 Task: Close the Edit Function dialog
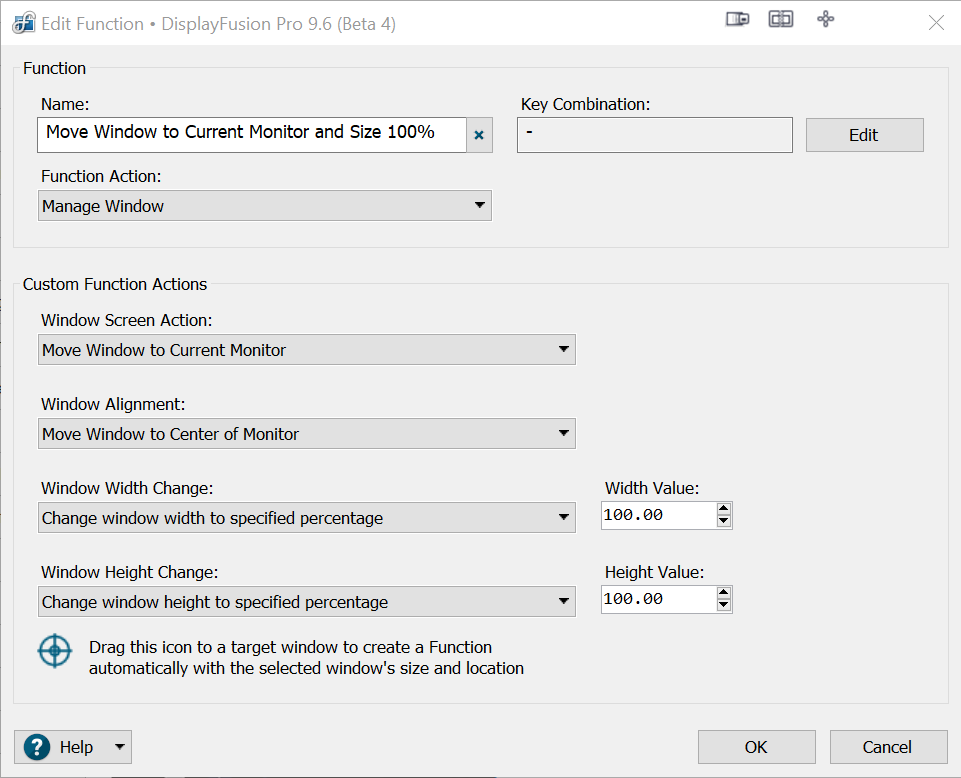(x=936, y=23)
